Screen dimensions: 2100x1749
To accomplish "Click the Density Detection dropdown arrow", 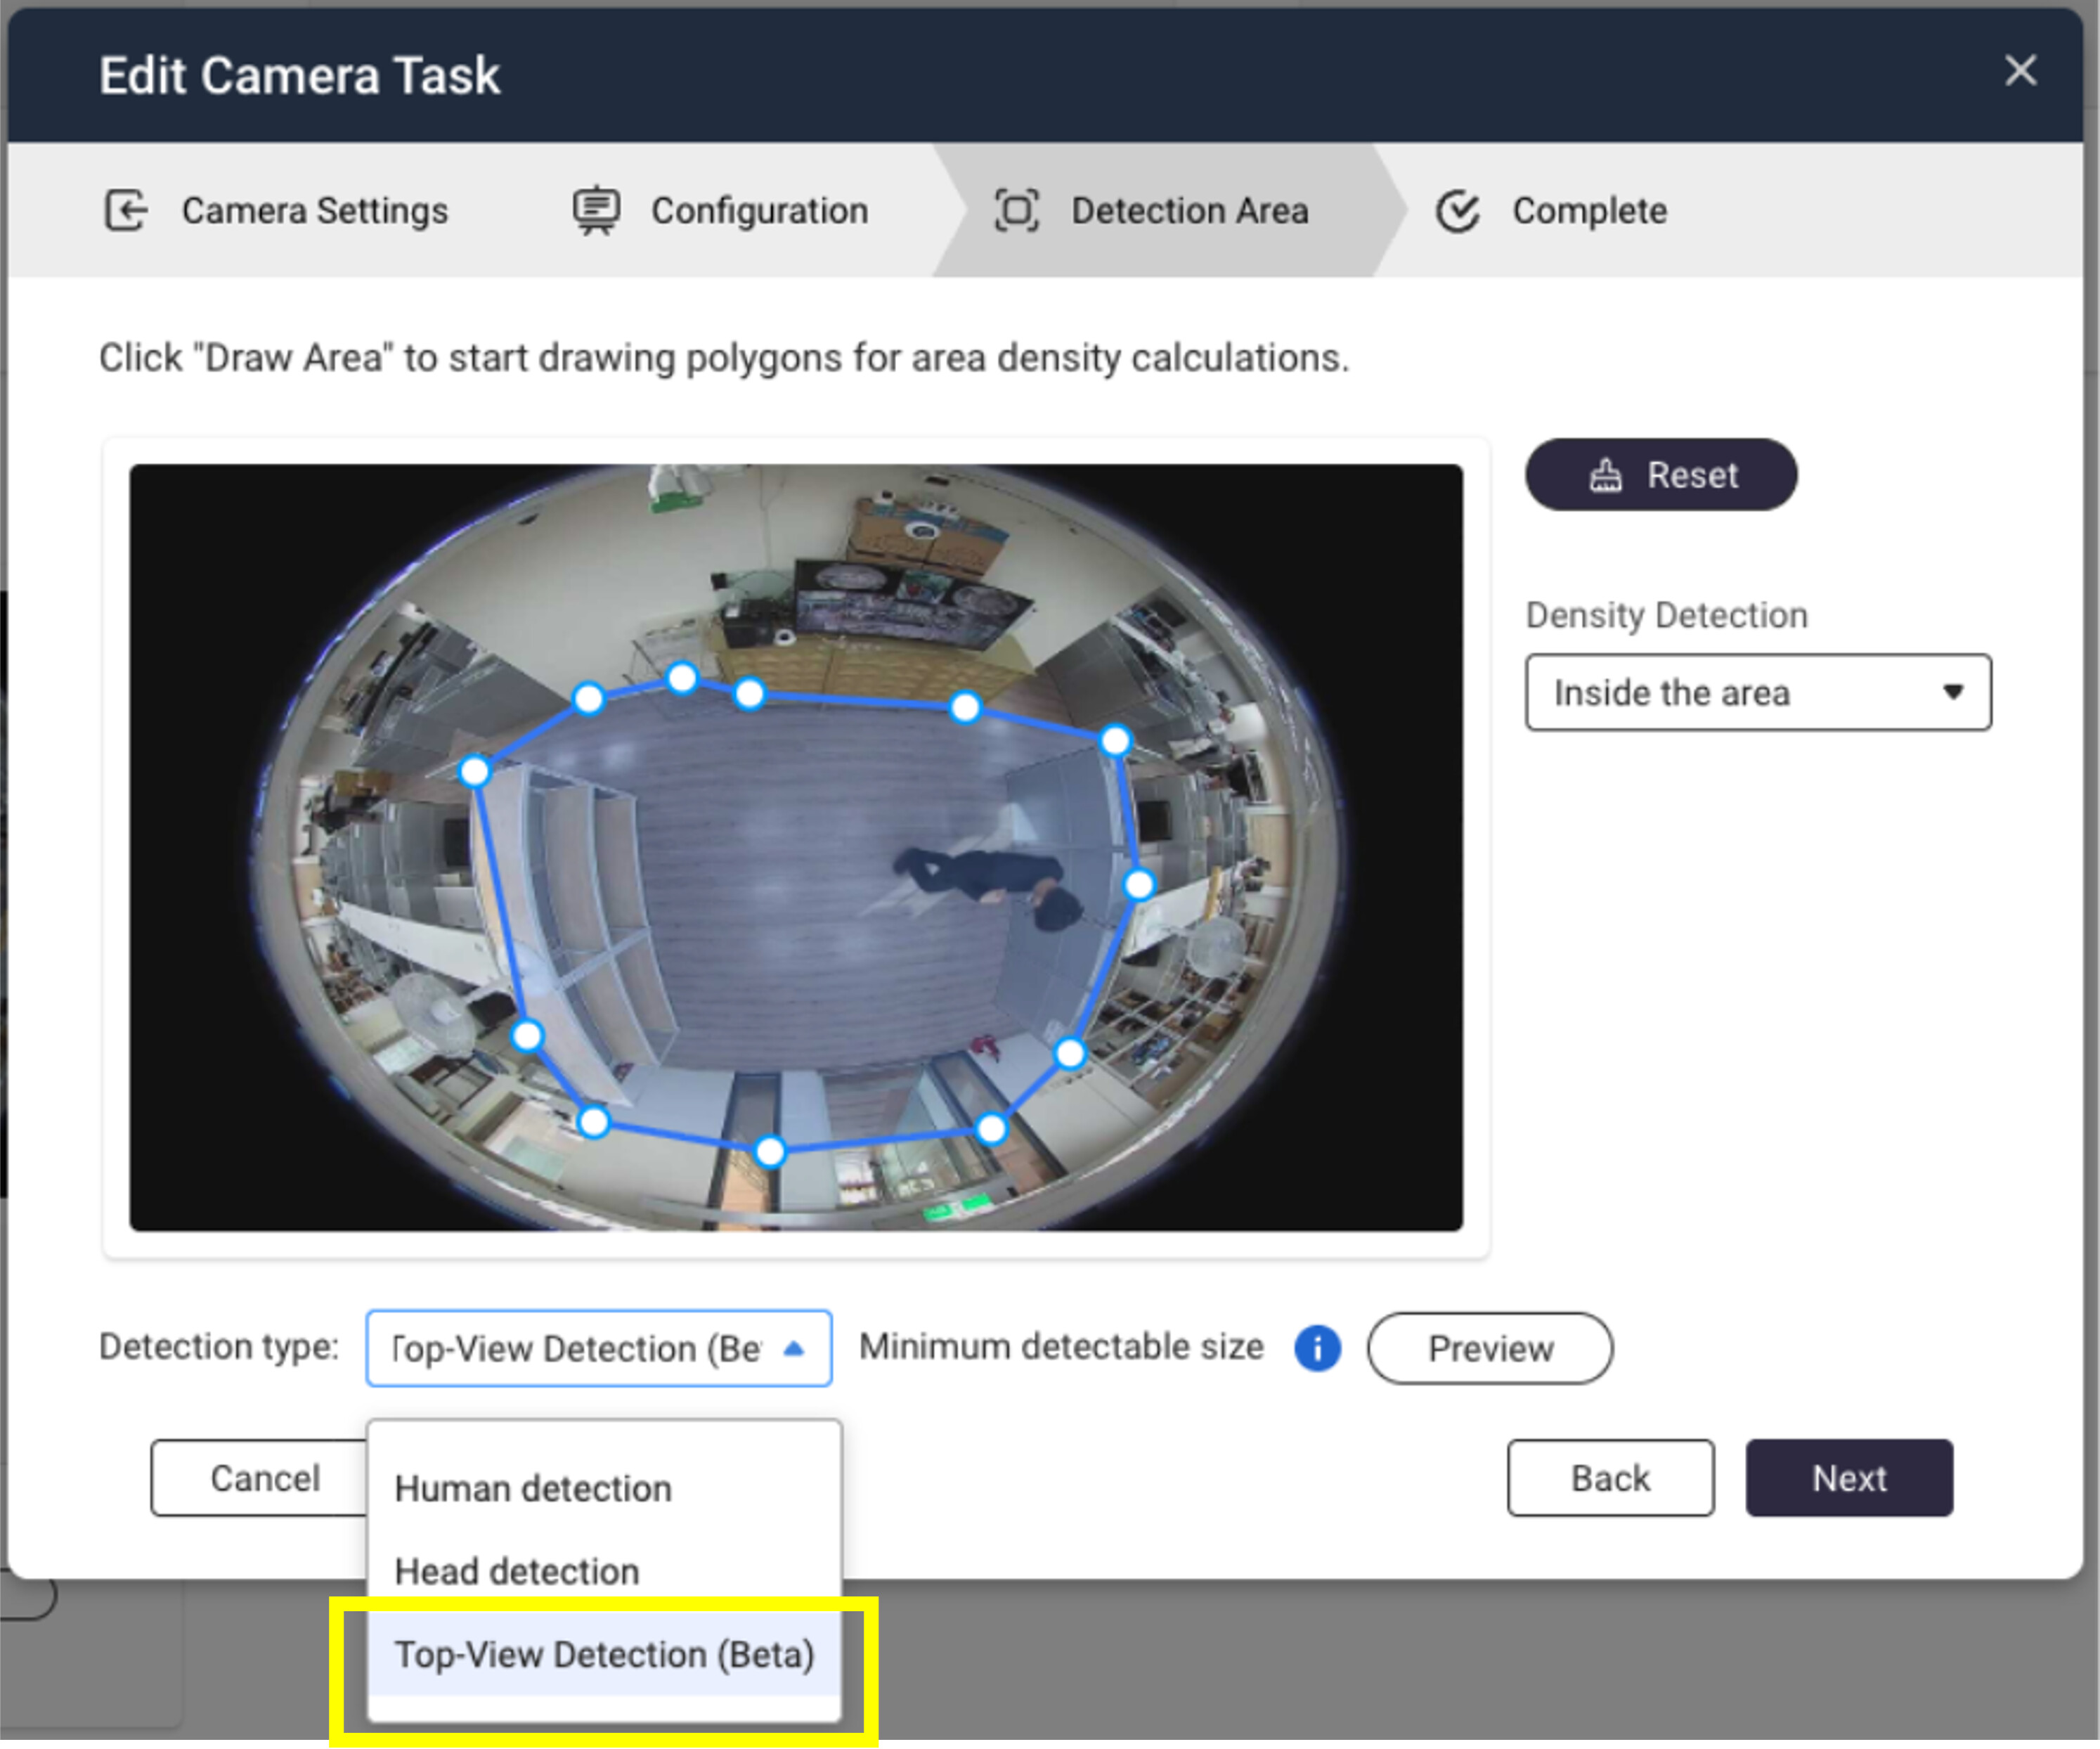I will (x=1952, y=692).
